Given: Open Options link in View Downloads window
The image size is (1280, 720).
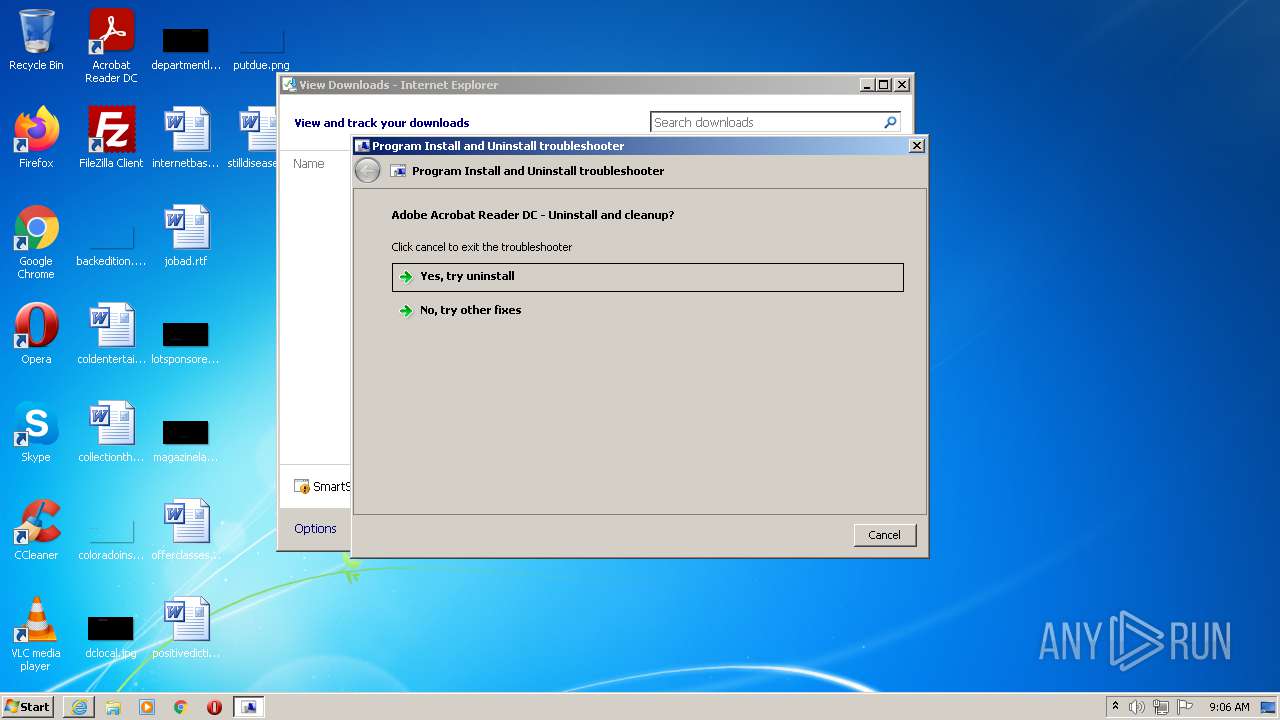Looking at the screenshot, I should [x=315, y=529].
